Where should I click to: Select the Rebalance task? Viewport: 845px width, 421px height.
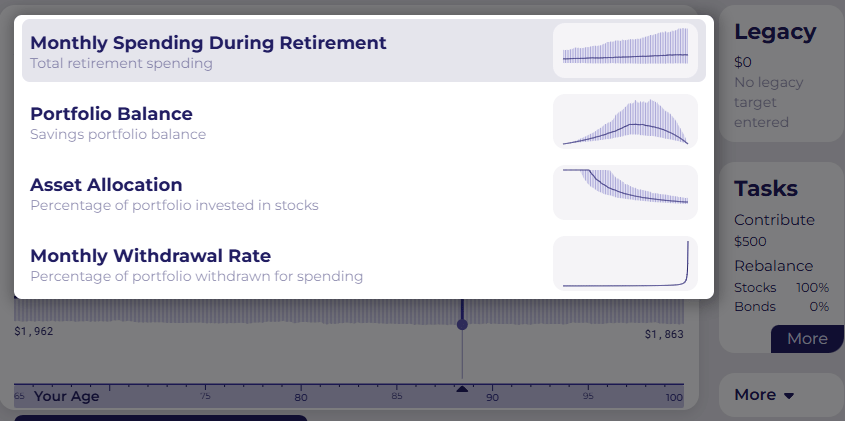click(773, 266)
